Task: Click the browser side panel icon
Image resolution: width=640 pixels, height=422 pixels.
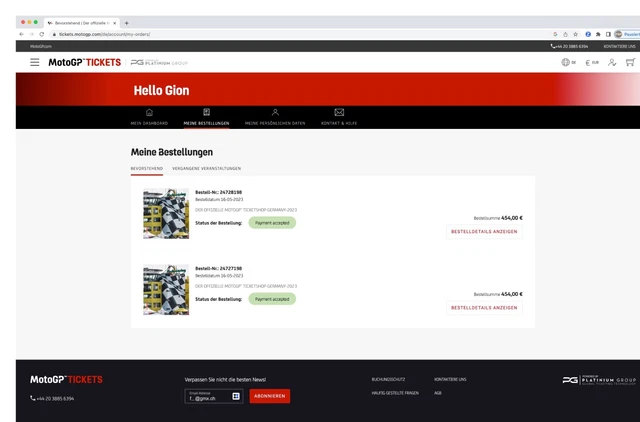Action: 608,34
